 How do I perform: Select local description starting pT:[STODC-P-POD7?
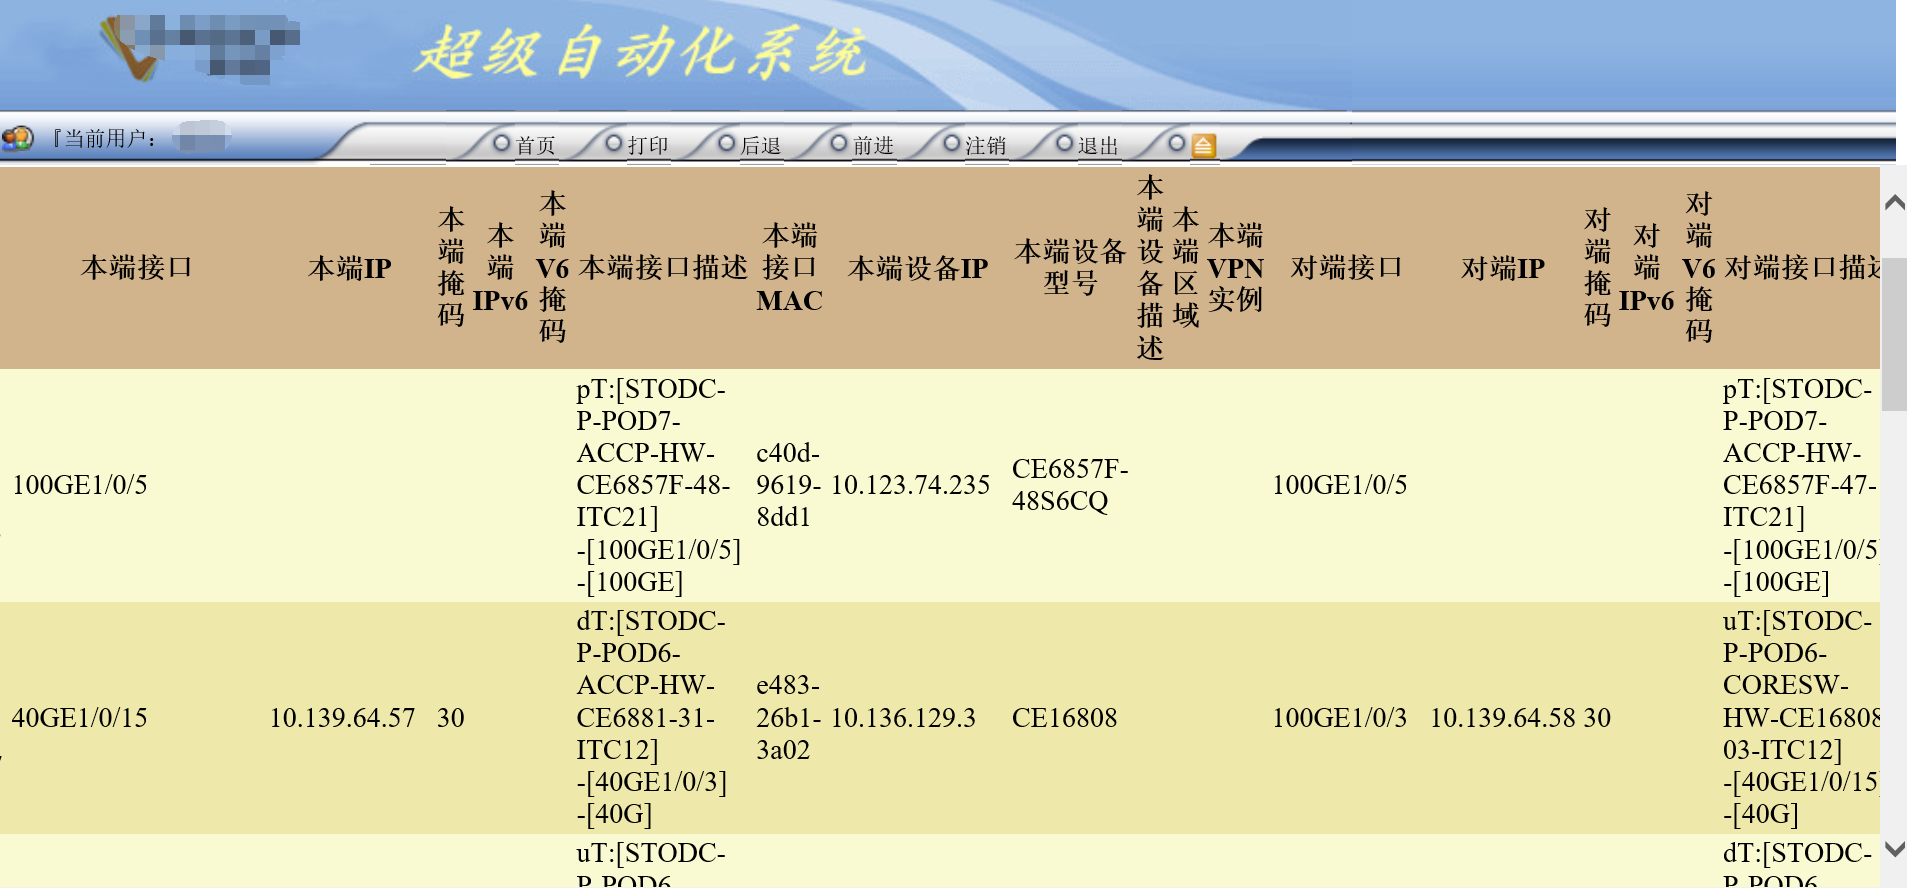pyautogui.click(x=658, y=485)
